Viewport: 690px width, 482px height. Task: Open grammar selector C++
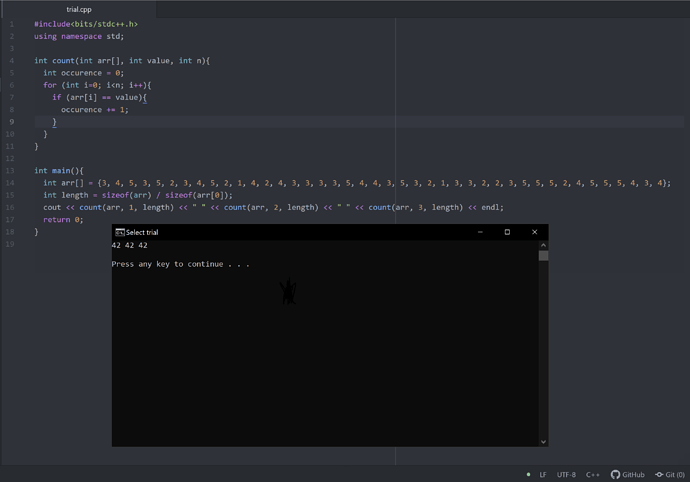[x=592, y=475]
